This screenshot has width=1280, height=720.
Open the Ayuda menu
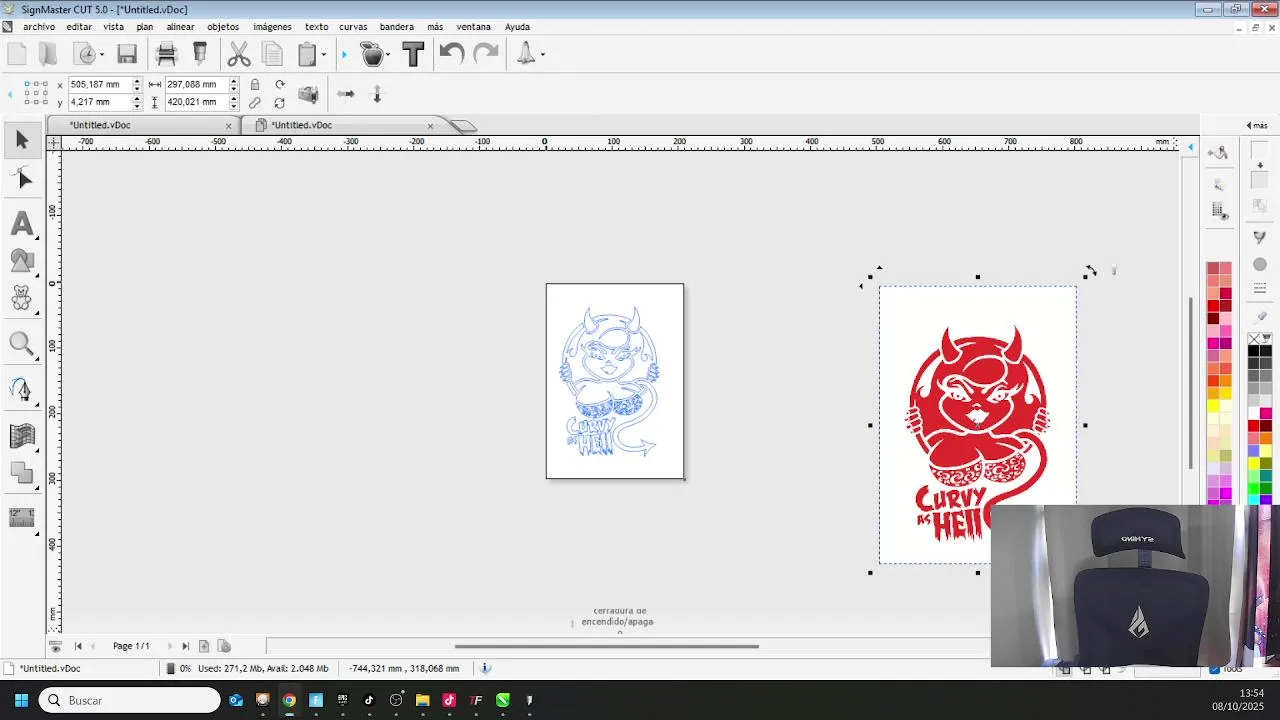tap(517, 27)
